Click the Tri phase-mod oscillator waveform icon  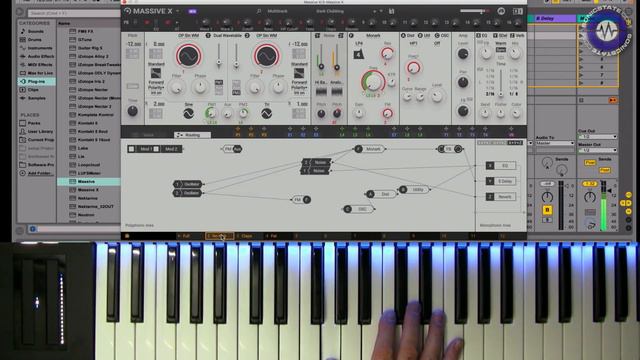[267, 113]
